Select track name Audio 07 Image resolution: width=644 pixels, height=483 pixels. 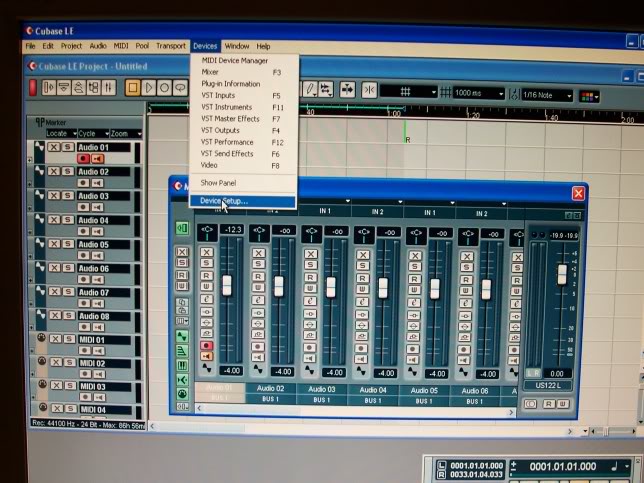pos(104,292)
